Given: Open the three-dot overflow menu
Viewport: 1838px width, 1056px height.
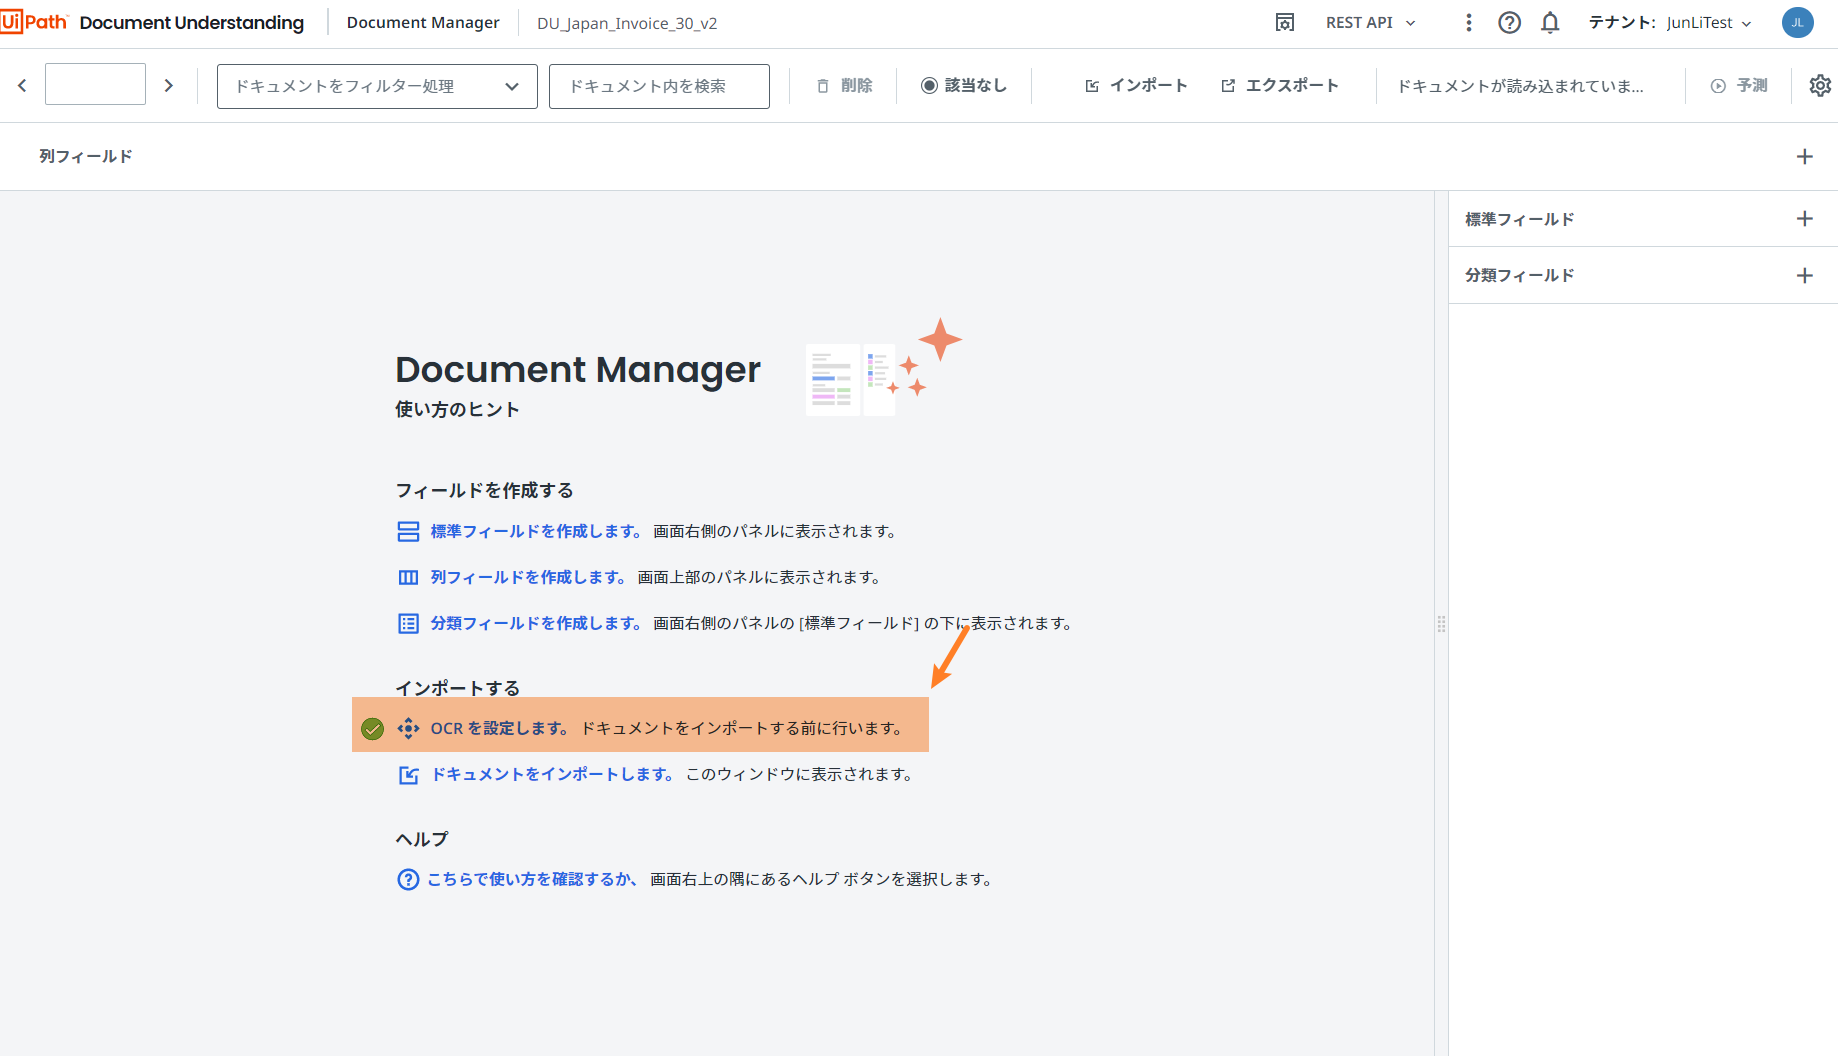Looking at the screenshot, I should click(1468, 22).
